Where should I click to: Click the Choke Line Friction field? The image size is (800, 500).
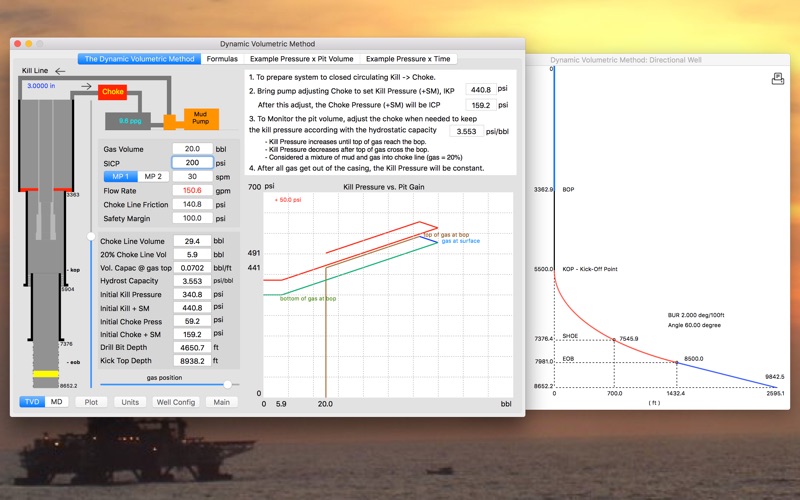pyautogui.click(x=192, y=204)
